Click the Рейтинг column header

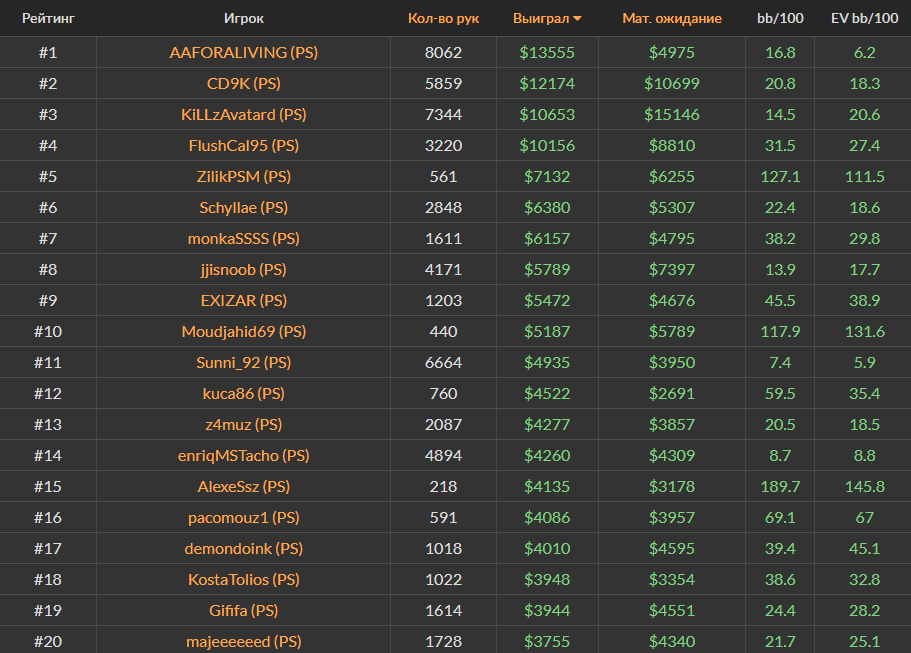coord(48,18)
